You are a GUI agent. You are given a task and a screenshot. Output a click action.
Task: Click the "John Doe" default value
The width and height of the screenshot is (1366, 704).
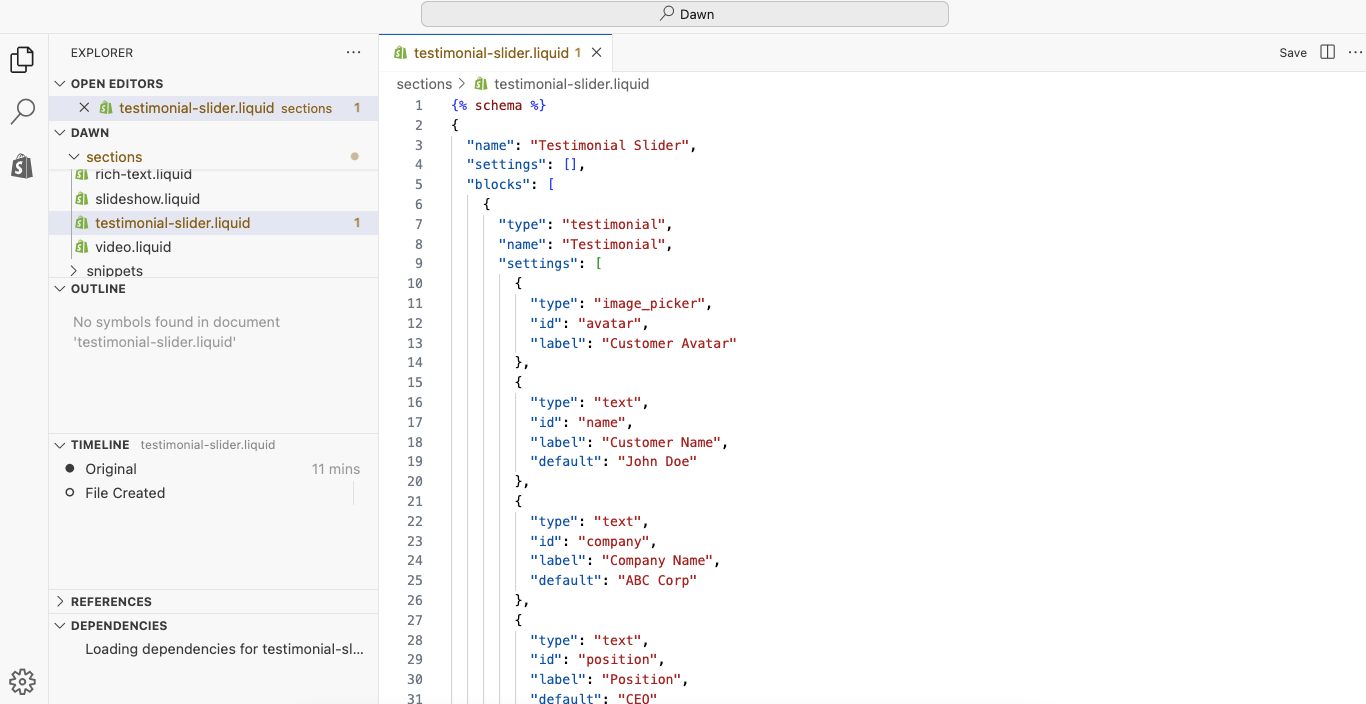pyautogui.click(x=657, y=461)
